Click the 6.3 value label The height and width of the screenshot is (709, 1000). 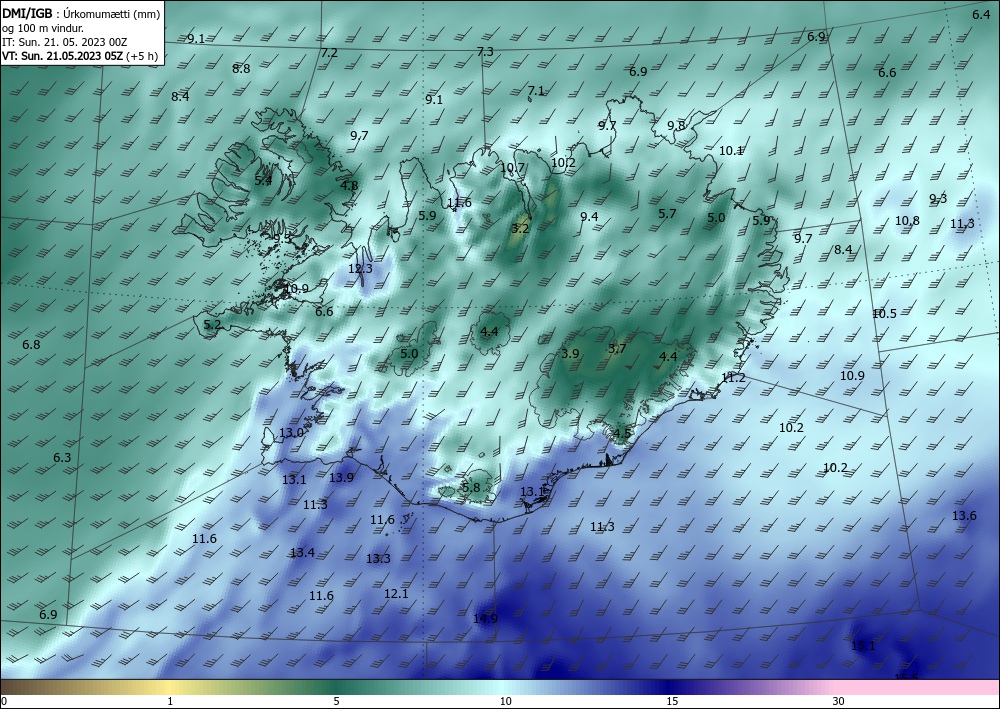(x=62, y=457)
